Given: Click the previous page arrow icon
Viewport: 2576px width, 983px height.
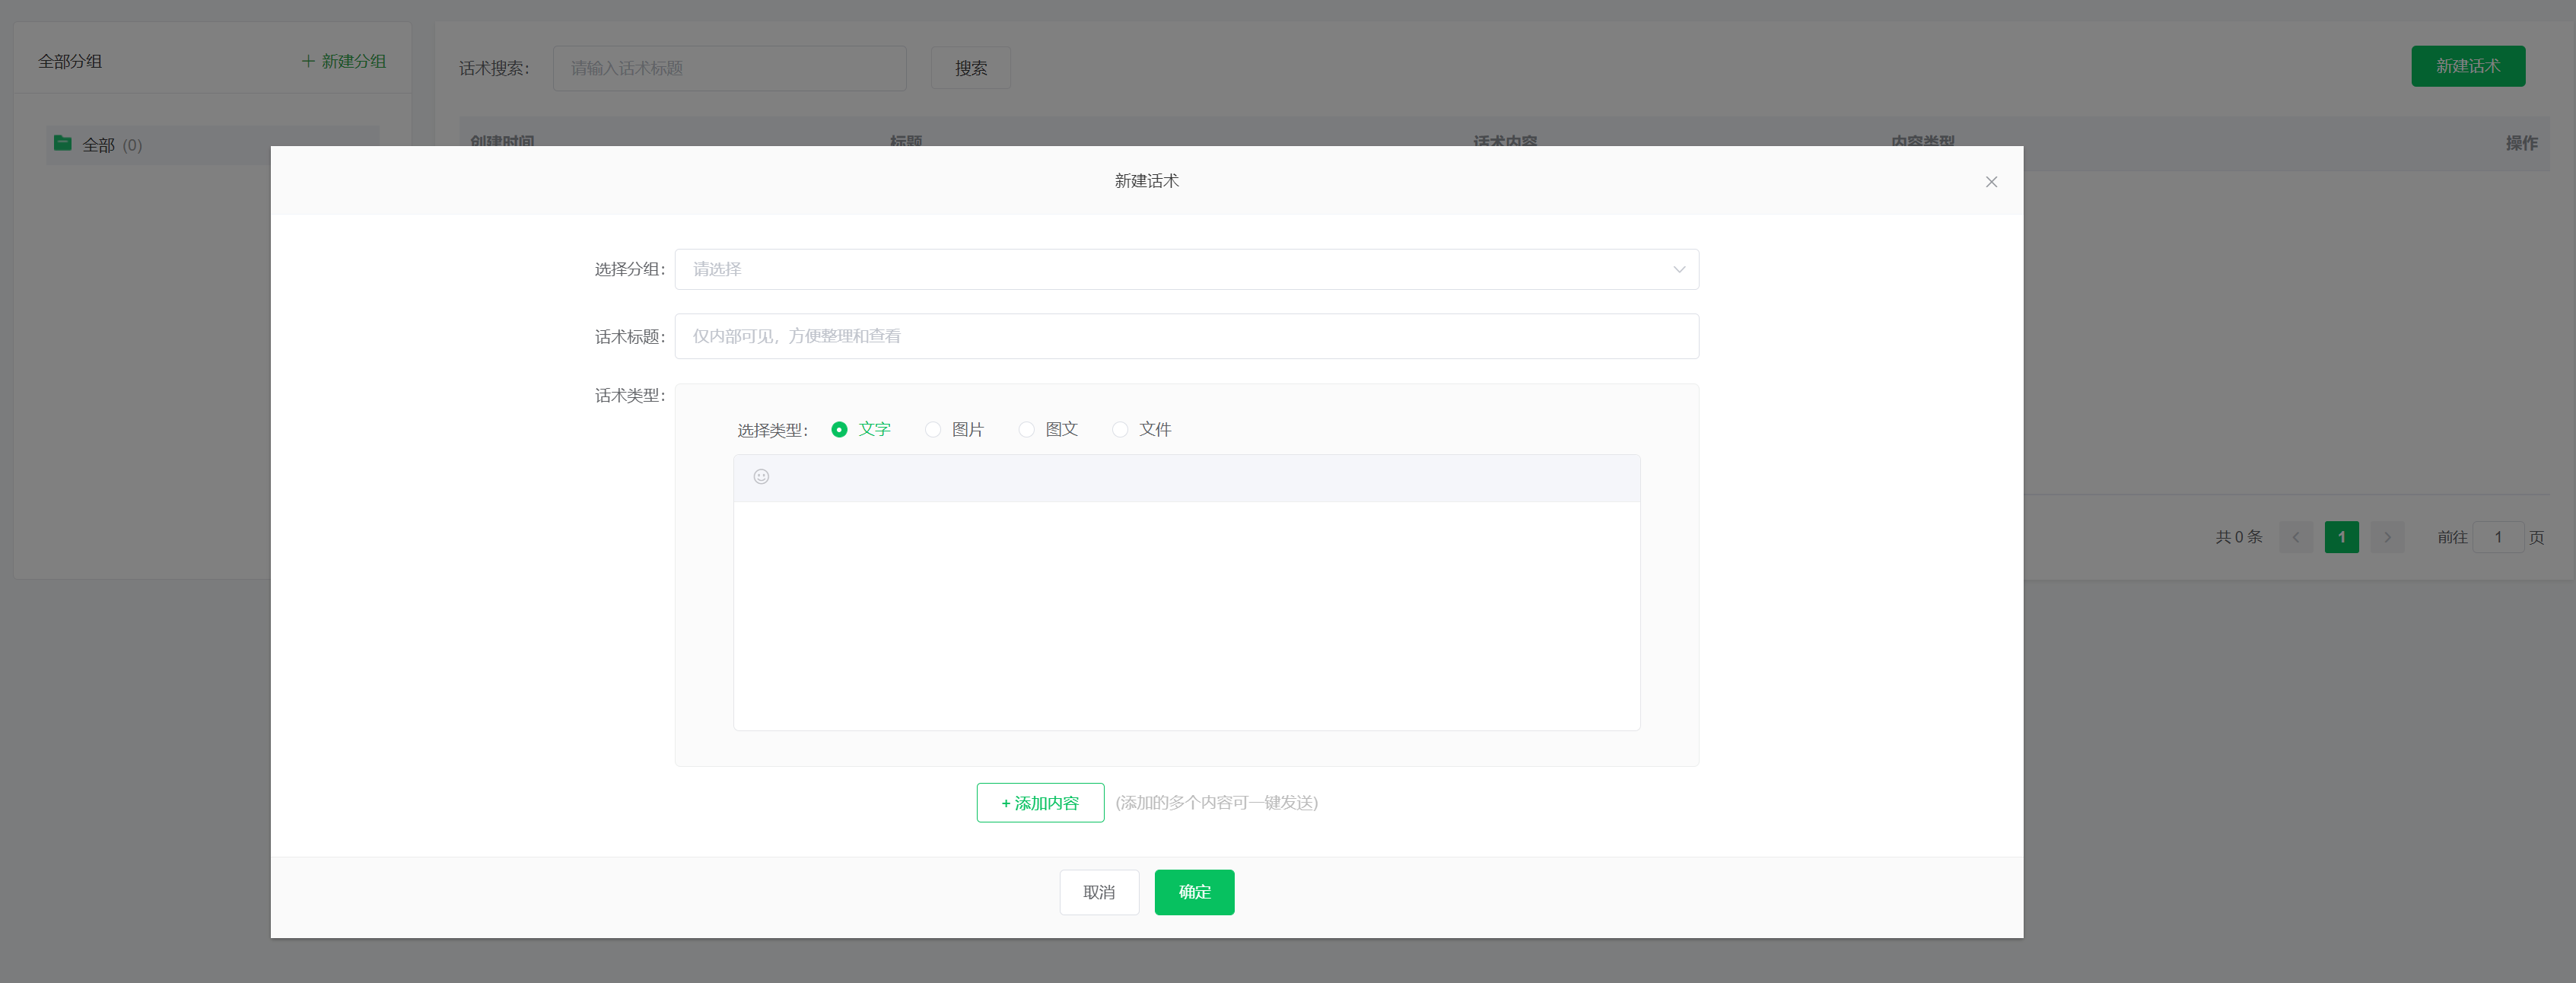Looking at the screenshot, I should [2295, 537].
